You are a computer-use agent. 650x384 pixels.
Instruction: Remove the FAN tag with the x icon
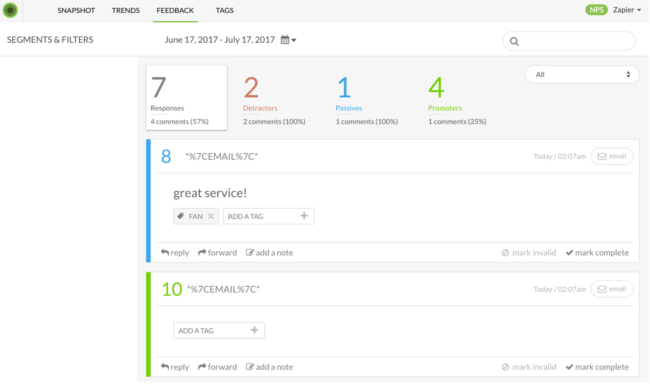tap(211, 216)
